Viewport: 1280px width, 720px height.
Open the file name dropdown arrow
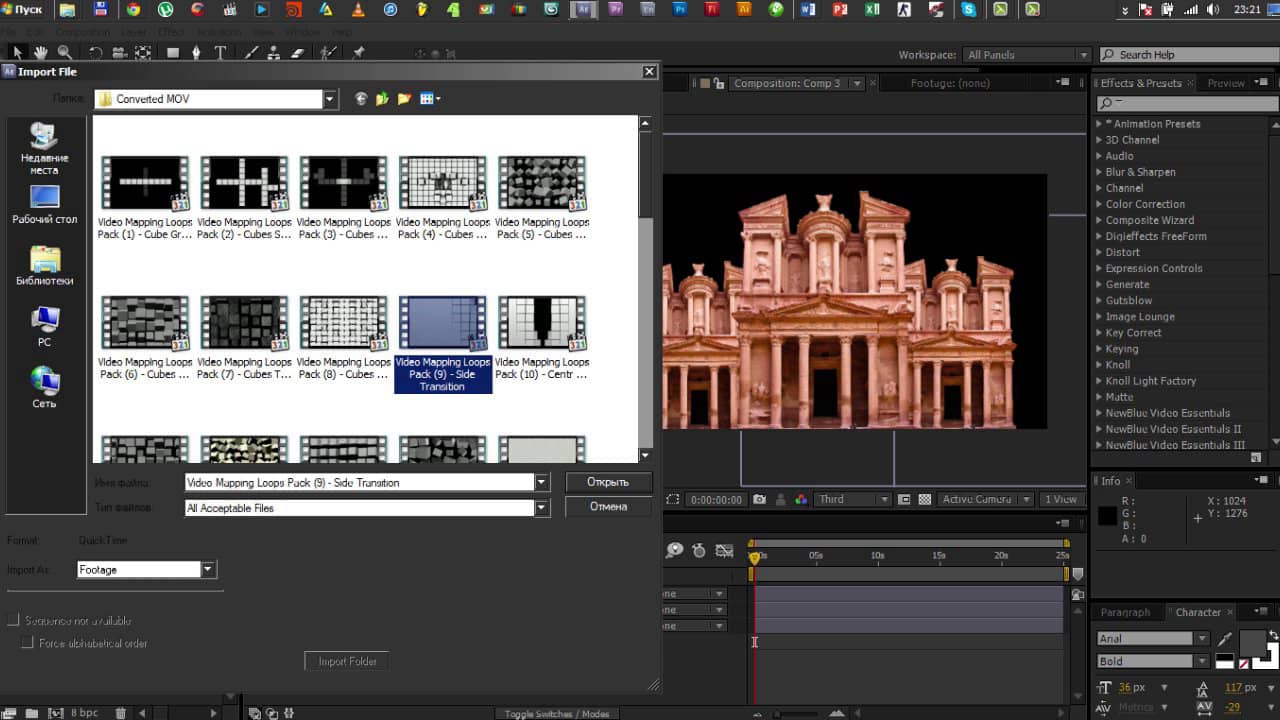542,482
